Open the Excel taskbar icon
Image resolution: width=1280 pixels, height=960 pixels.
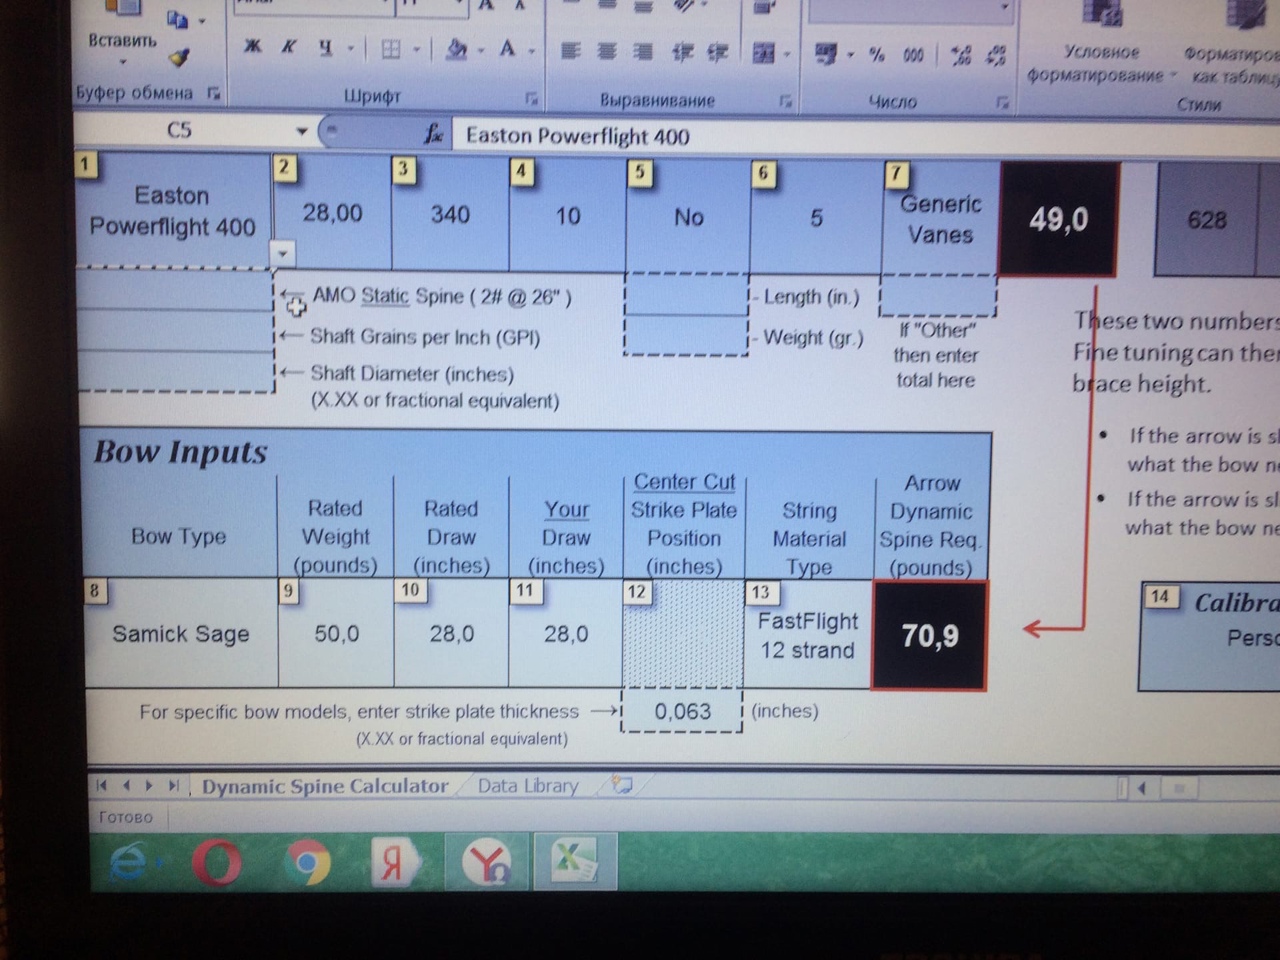575,860
